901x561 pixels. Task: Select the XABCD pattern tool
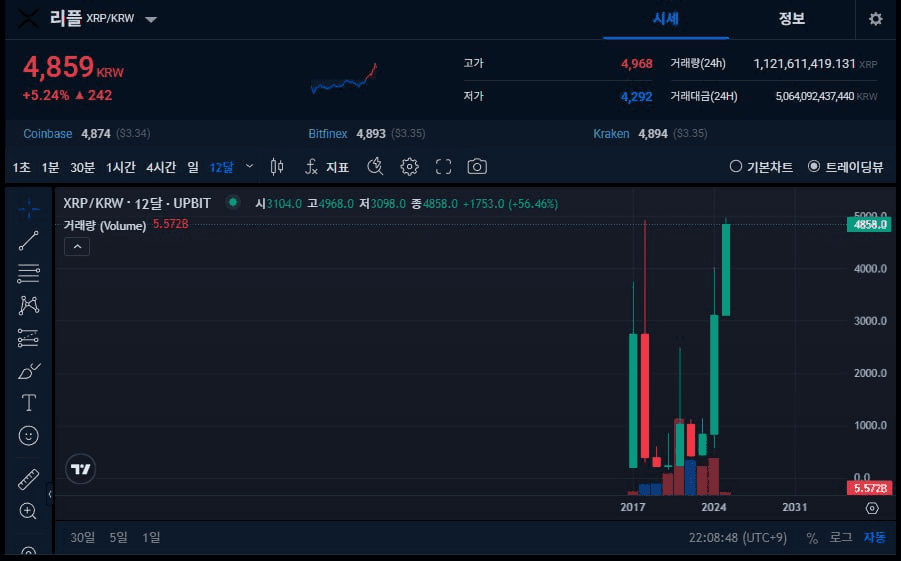point(29,305)
